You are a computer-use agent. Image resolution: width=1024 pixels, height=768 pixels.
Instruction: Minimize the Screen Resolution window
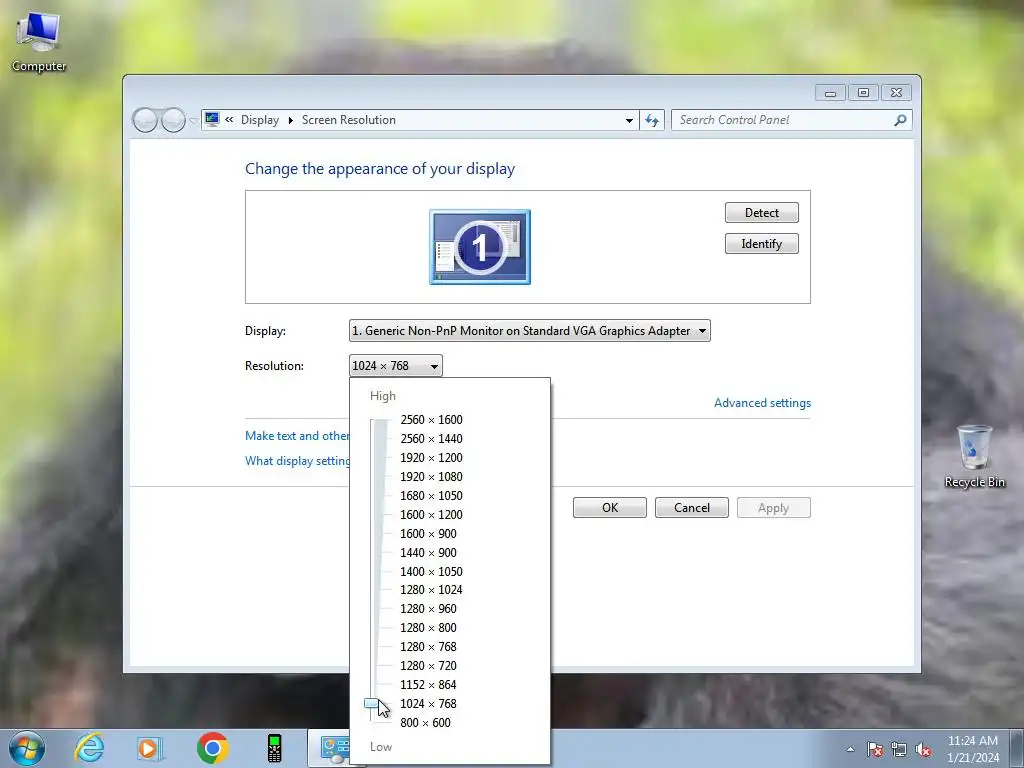830,93
